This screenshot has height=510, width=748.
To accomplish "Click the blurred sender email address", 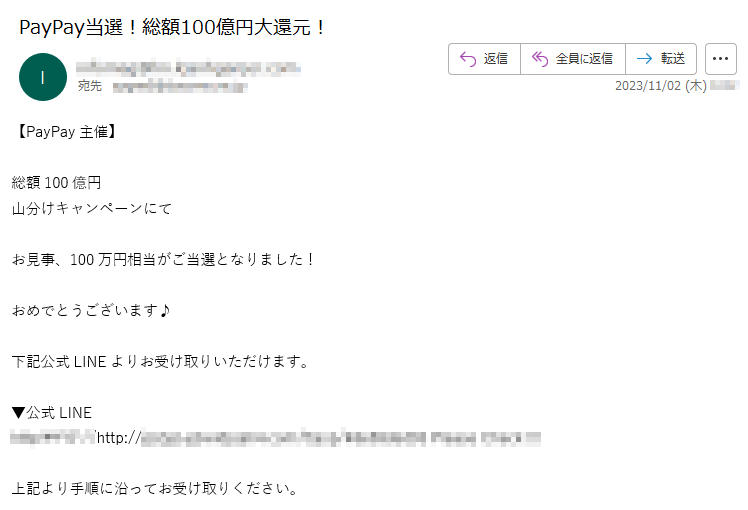I will click(188, 68).
